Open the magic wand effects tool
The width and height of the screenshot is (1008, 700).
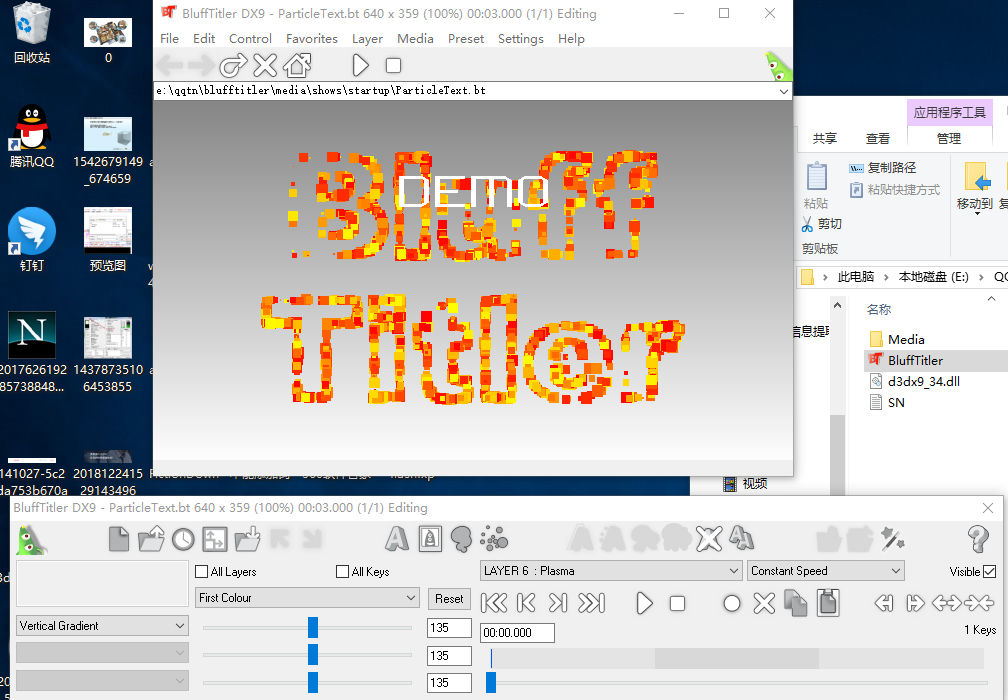[892, 539]
